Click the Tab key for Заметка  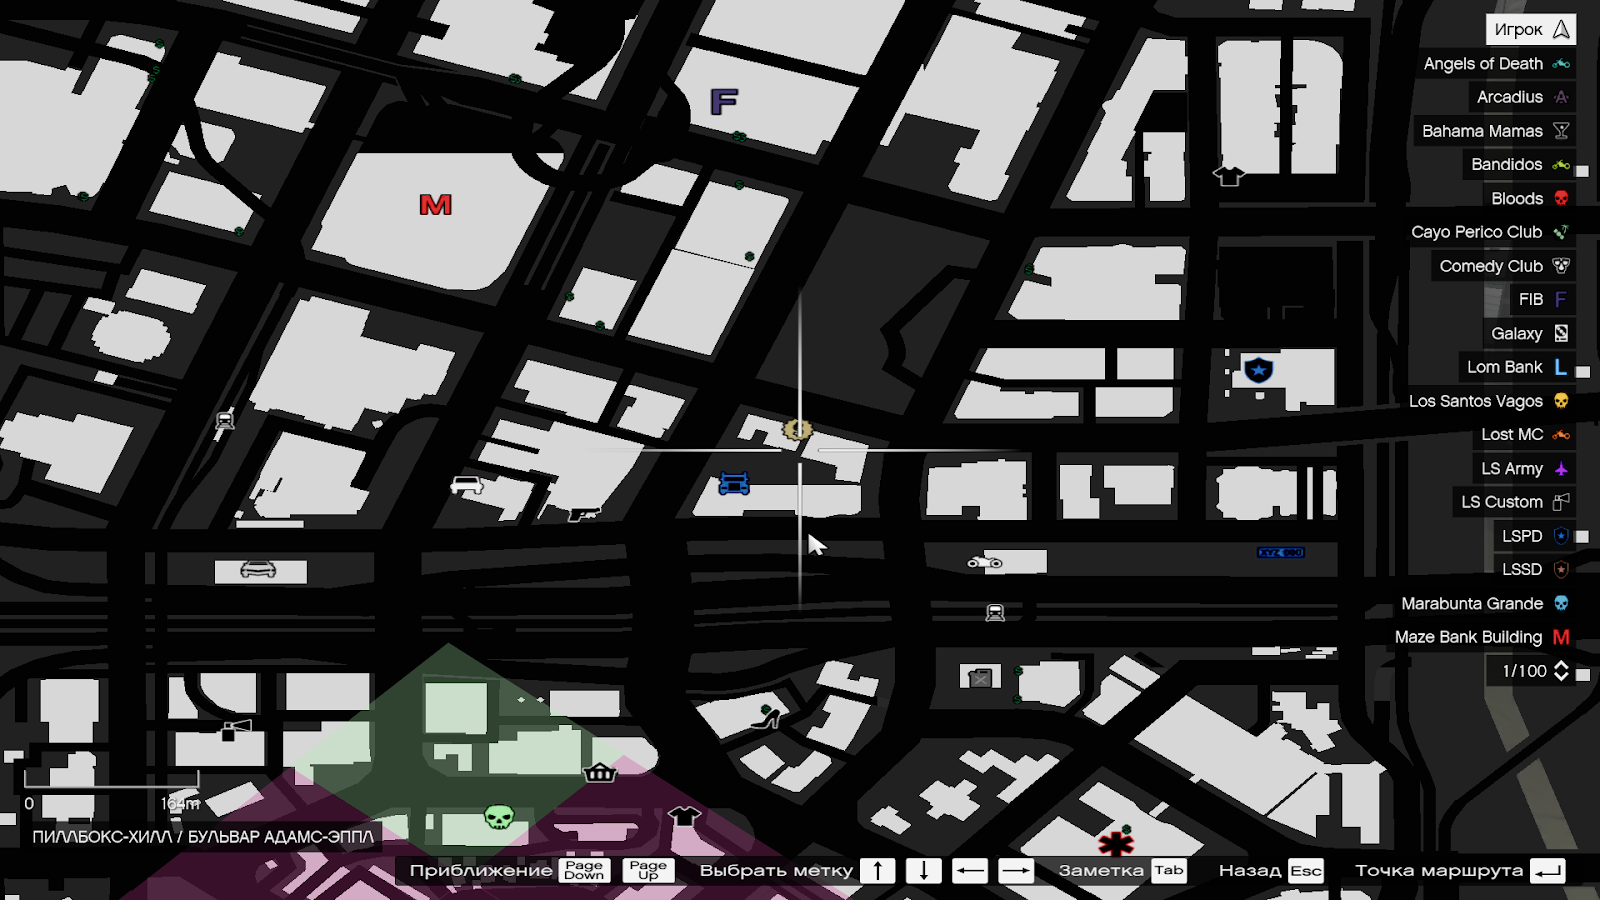[1169, 870]
